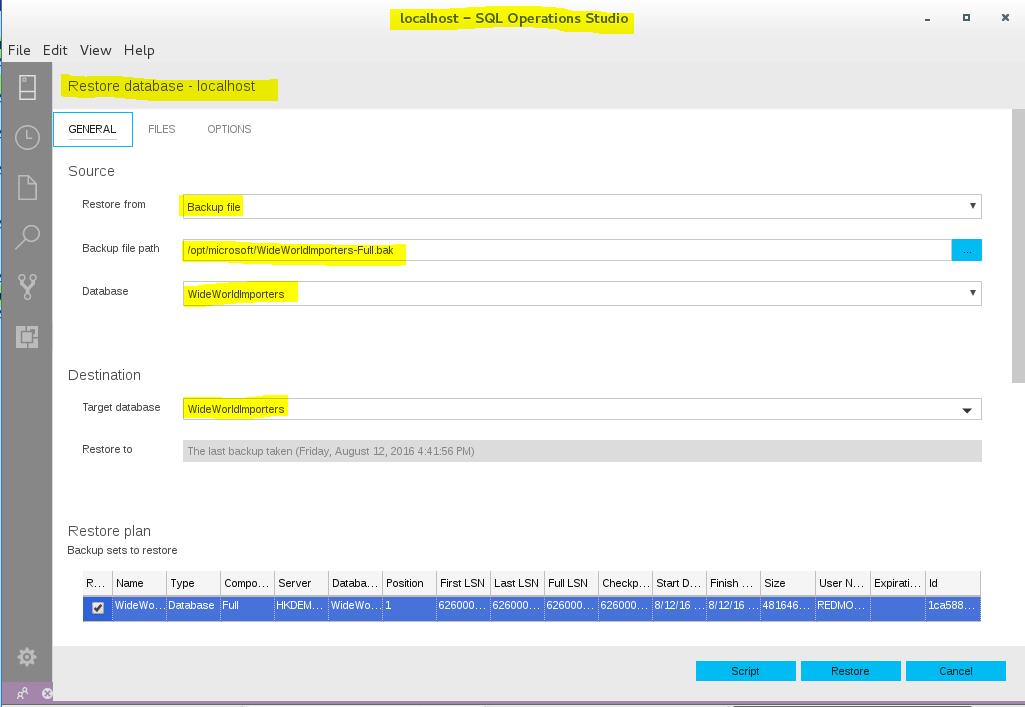1025x707 pixels.
Task: Switch to the GENERAL tab
Action: [x=92, y=129]
